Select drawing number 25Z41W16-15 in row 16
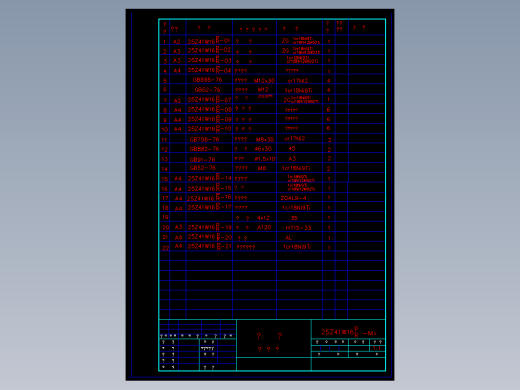This screenshot has width=520, height=390. coord(209,188)
